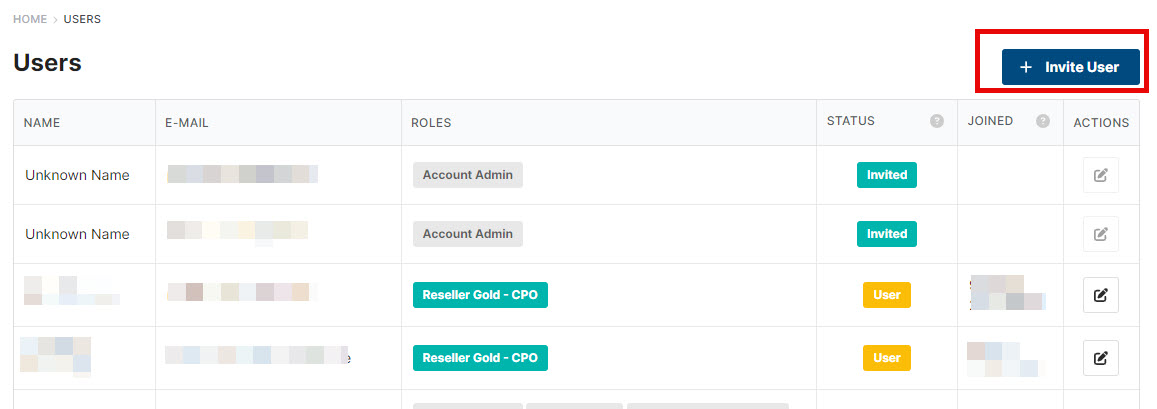Open the Joined column help icon

[1043, 121]
